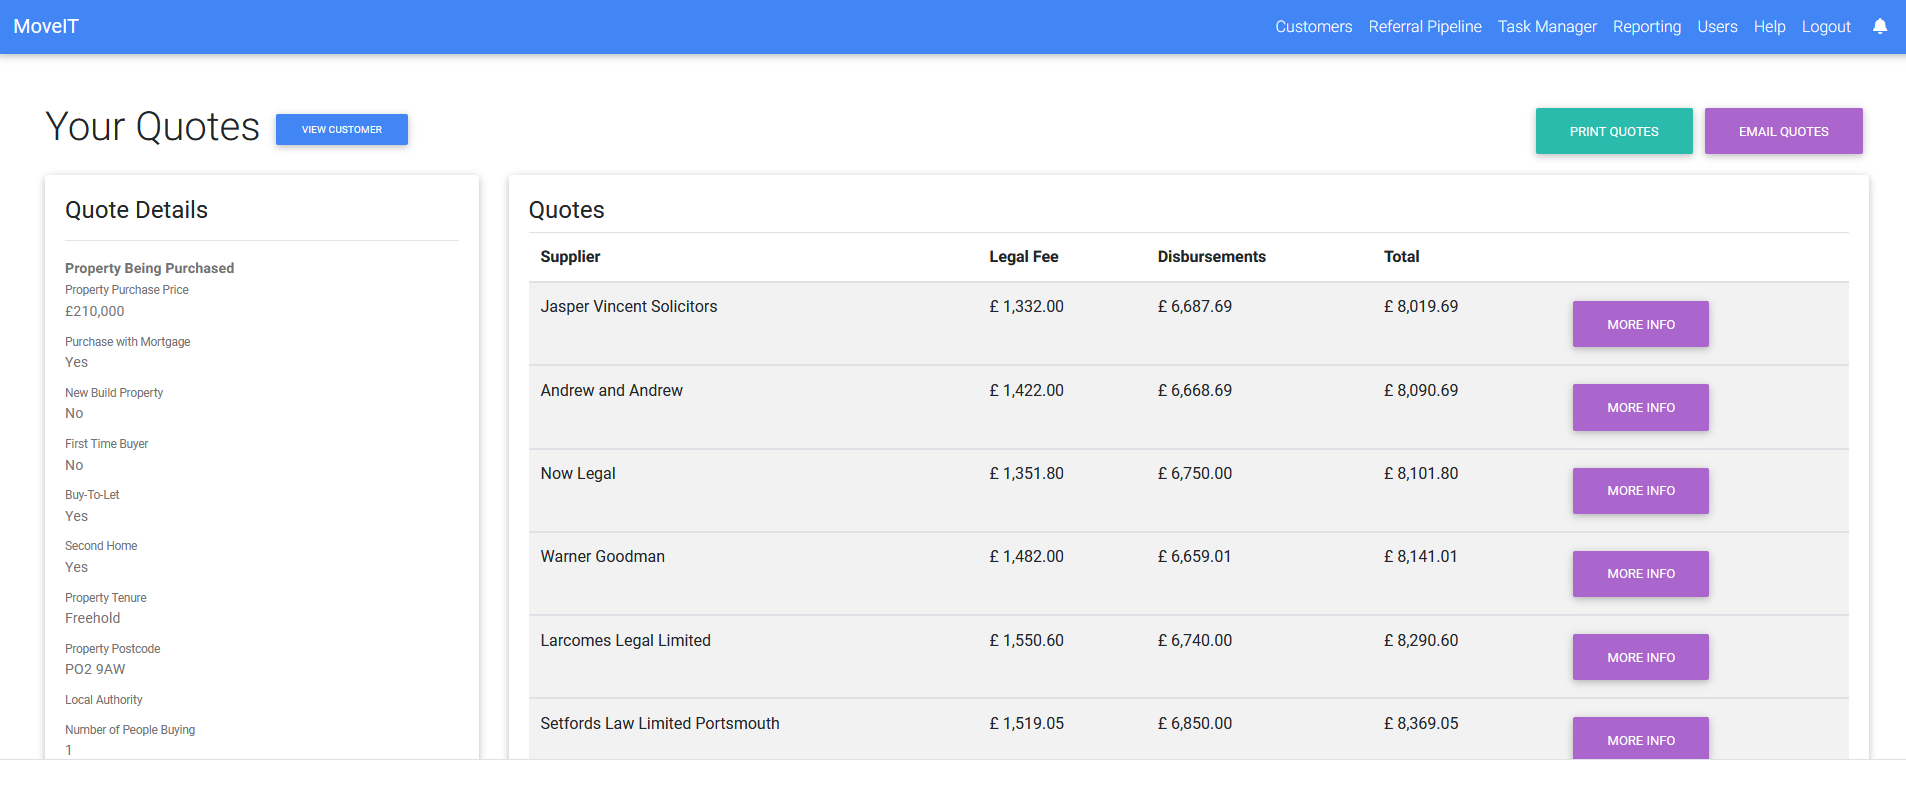Image resolution: width=1906 pixels, height=794 pixels.
Task: Click the £ 1,550.60 legal fee
Action: click(x=1026, y=641)
